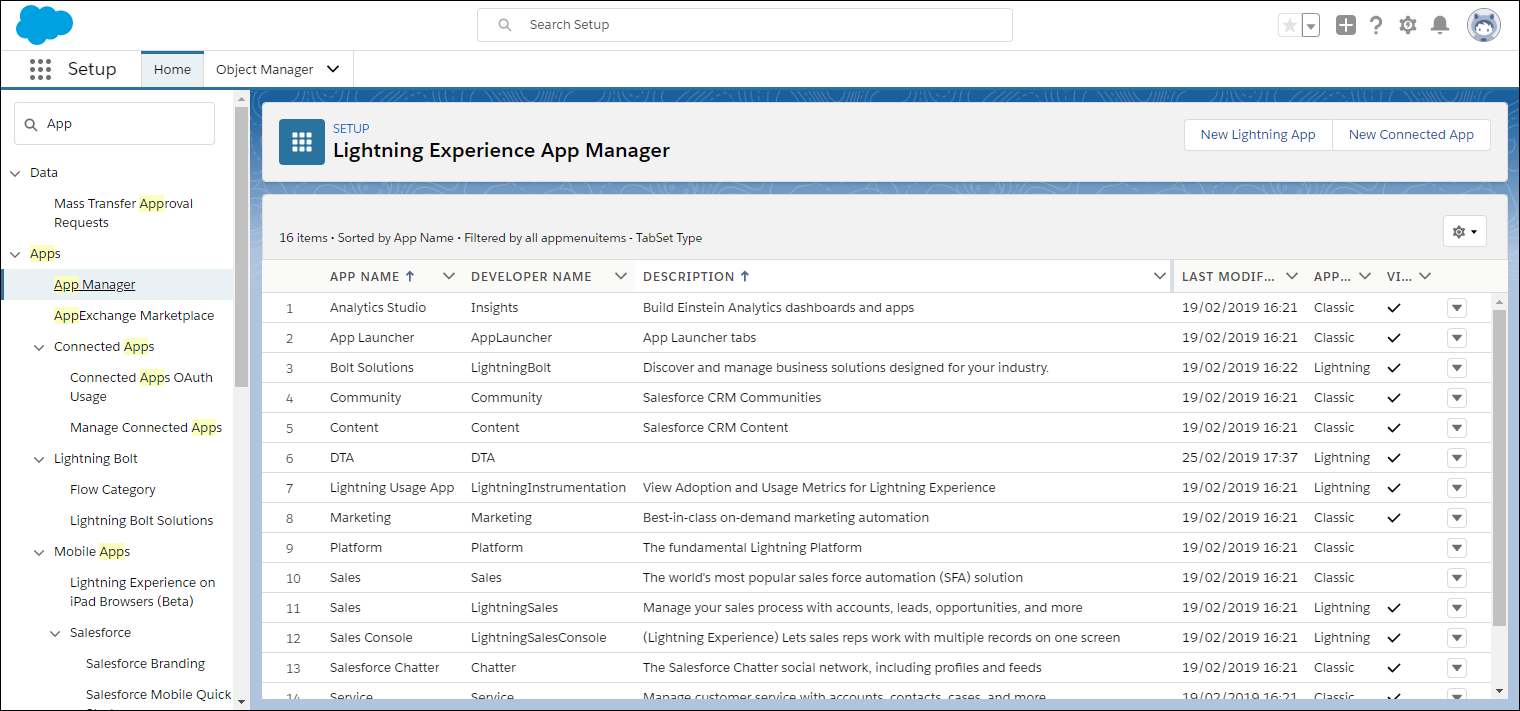The image size is (1520, 711).
Task: Open the App Launcher grid icon
Action: 40,69
